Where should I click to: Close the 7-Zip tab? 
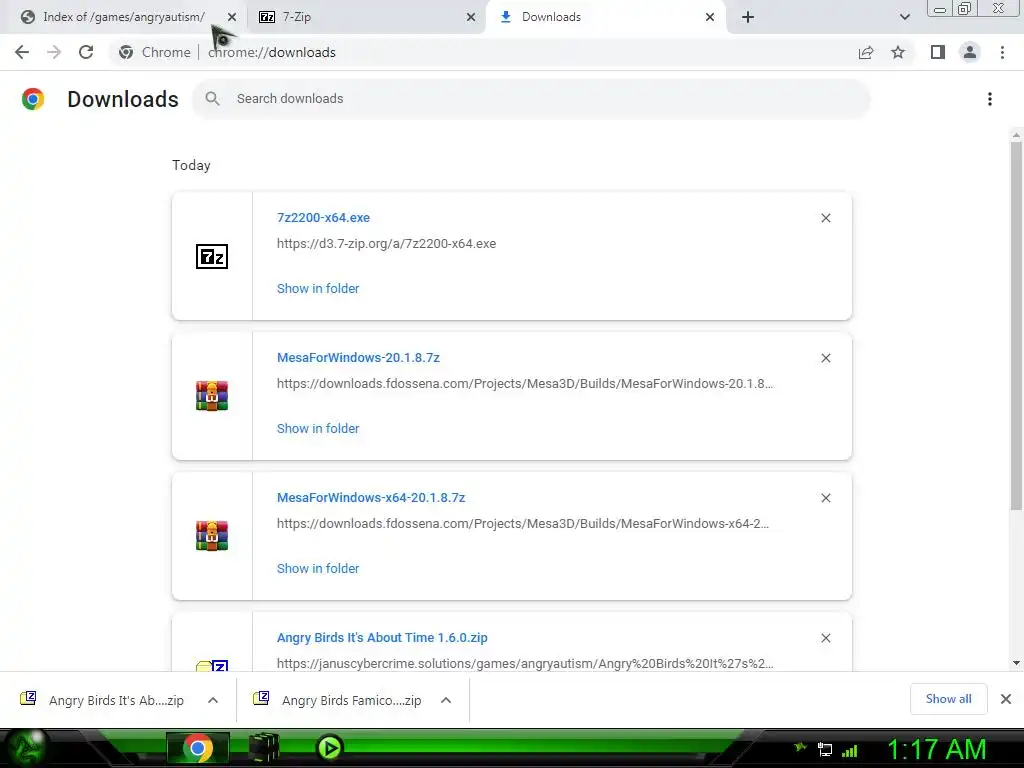tap(471, 17)
